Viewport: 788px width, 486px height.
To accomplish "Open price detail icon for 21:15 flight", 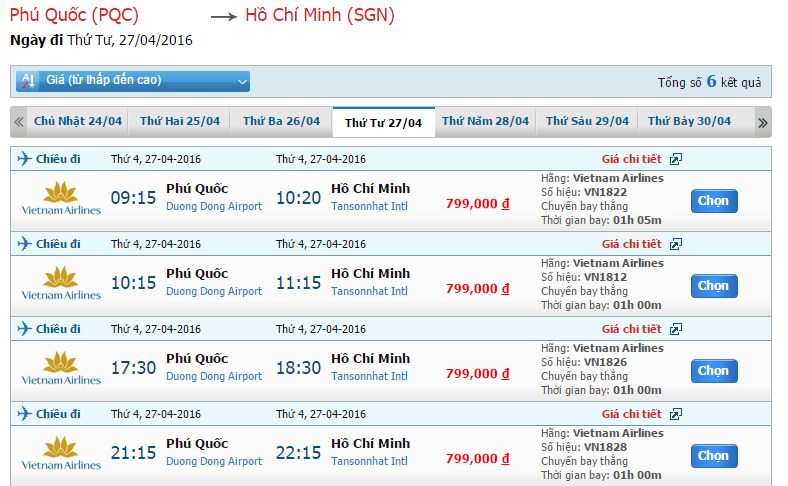I will click(x=676, y=414).
